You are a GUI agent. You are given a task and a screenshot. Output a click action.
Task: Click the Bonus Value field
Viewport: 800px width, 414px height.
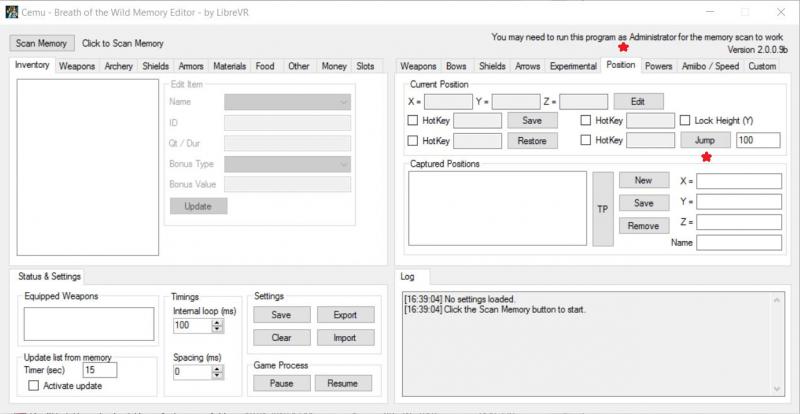coord(288,184)
